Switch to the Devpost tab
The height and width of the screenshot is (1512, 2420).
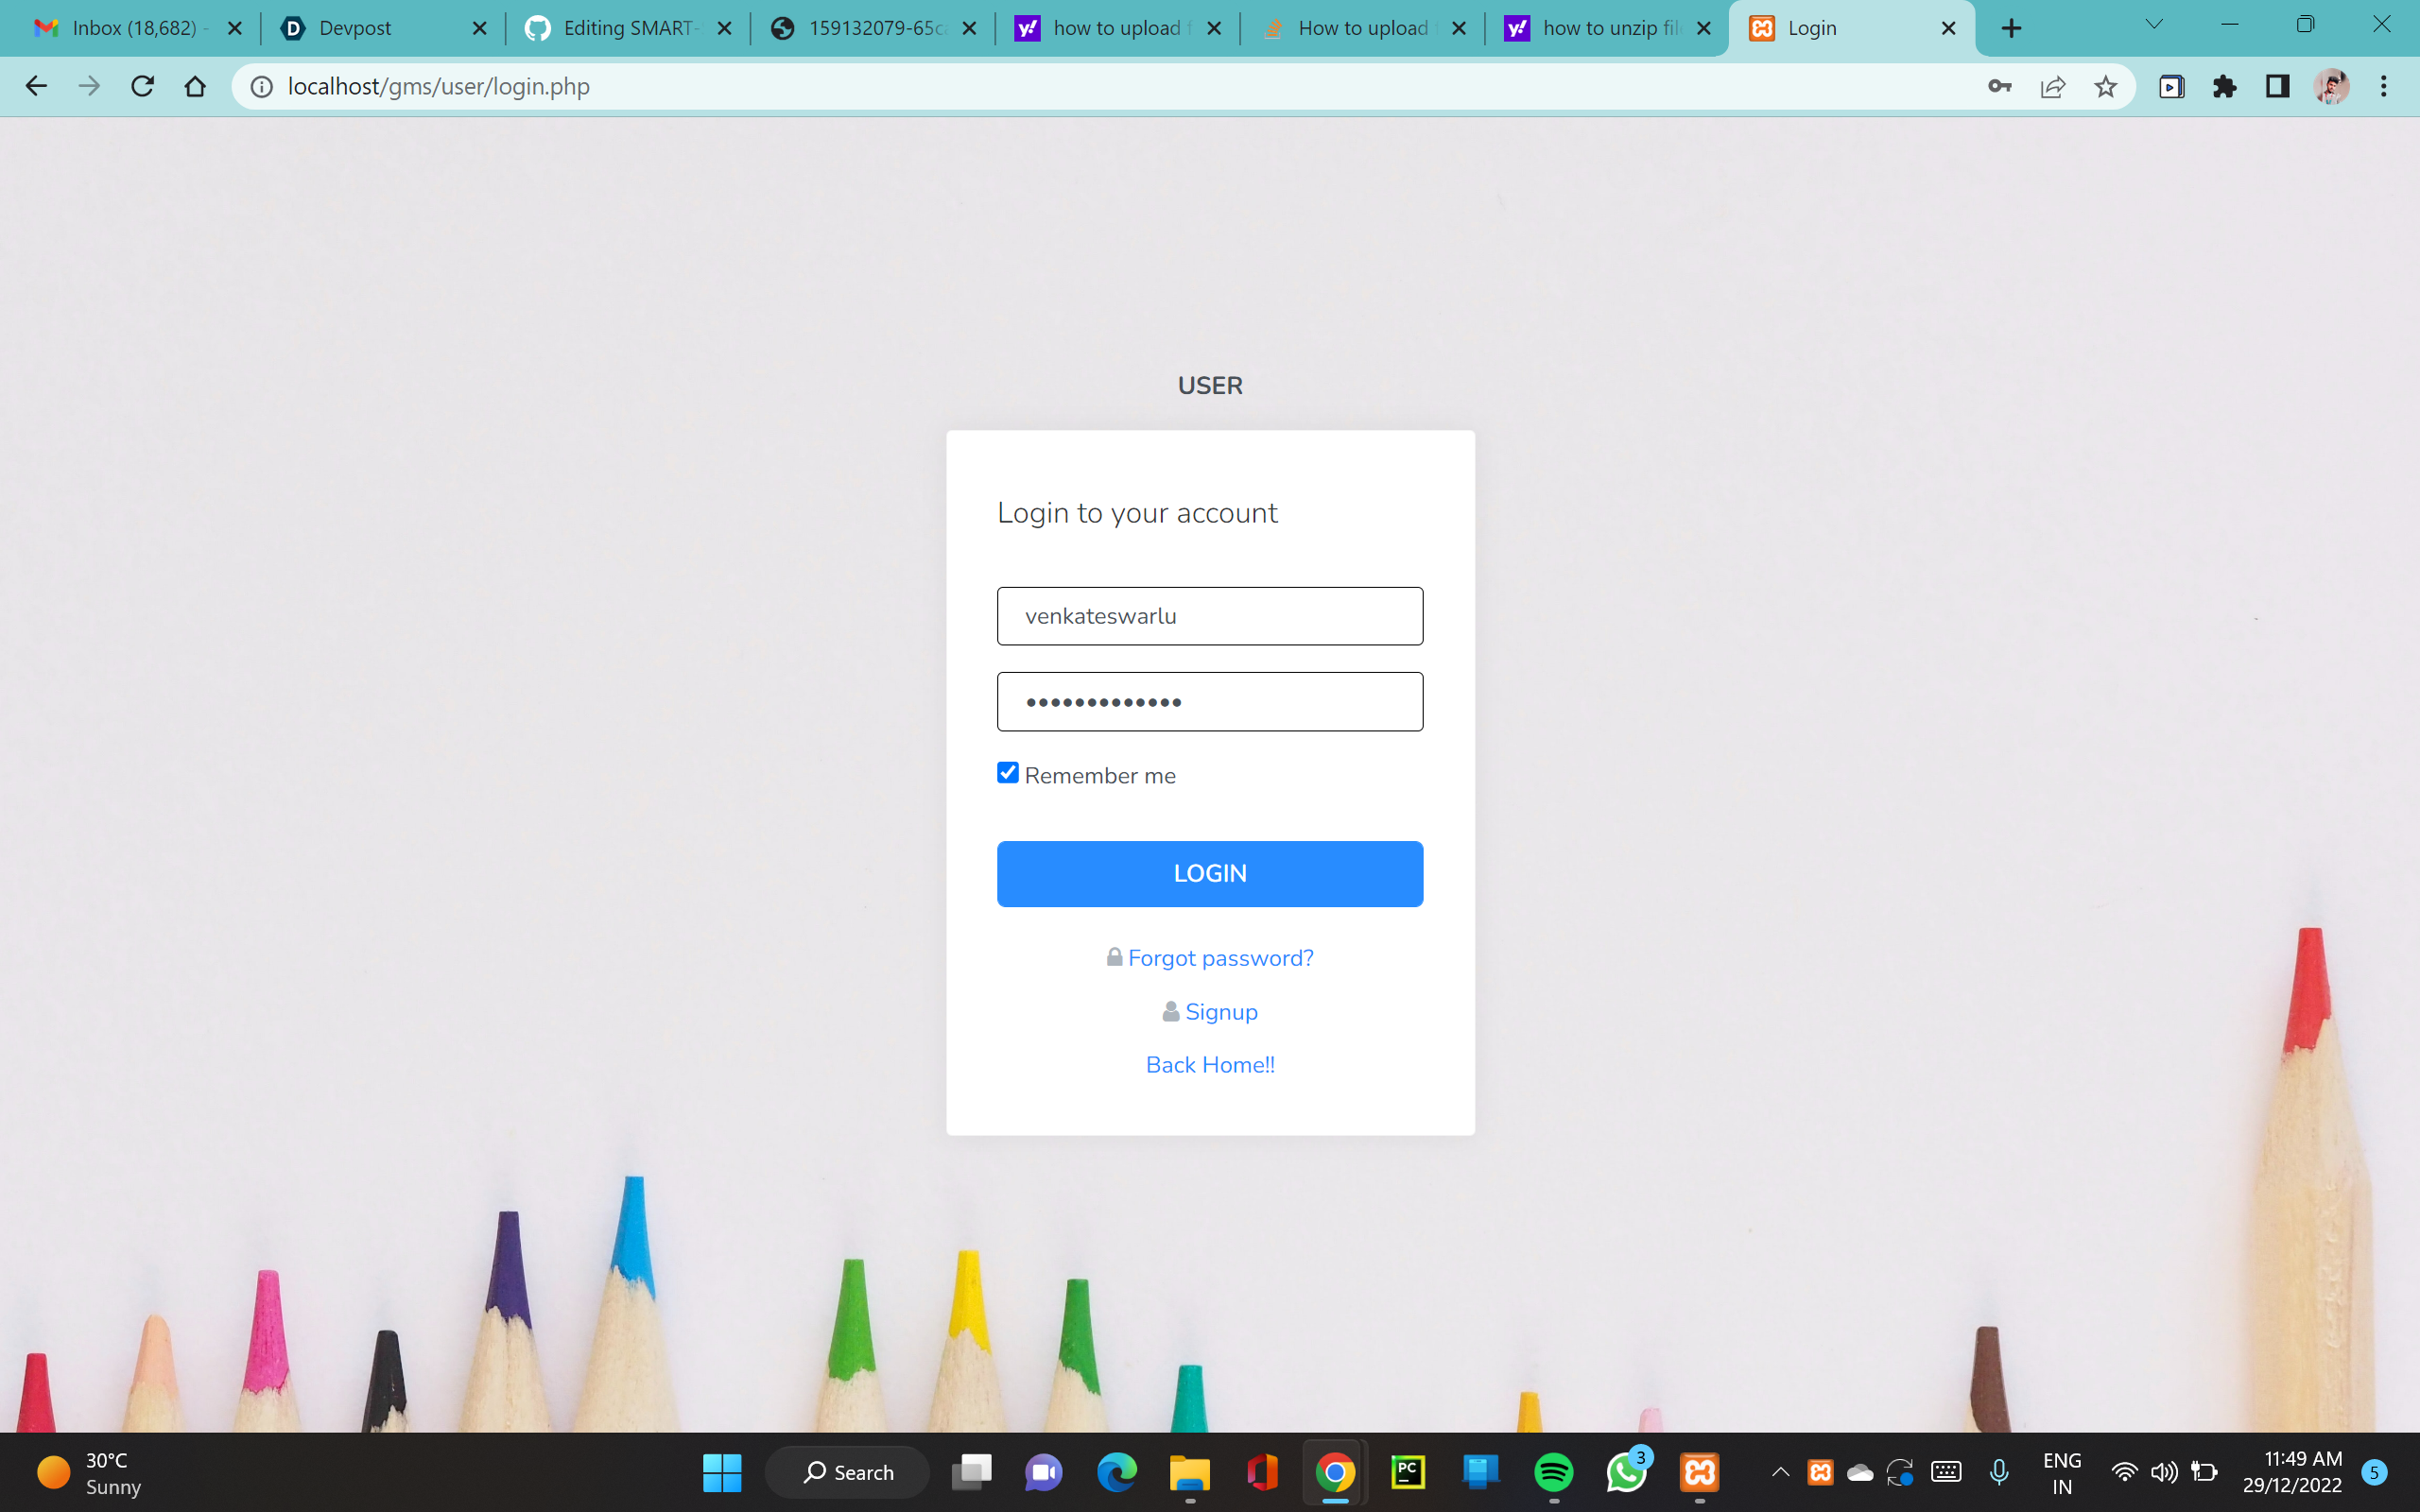[x=355, y=28]
